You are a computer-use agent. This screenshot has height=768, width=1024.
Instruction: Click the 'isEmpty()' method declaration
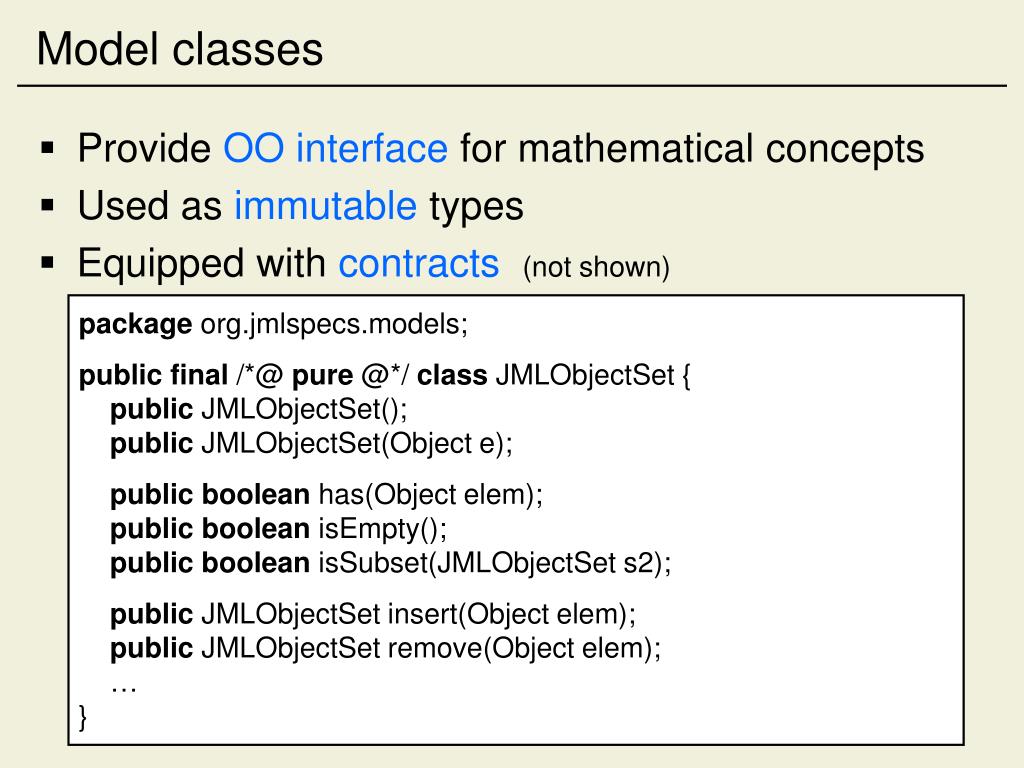click(x=383, y=529)
